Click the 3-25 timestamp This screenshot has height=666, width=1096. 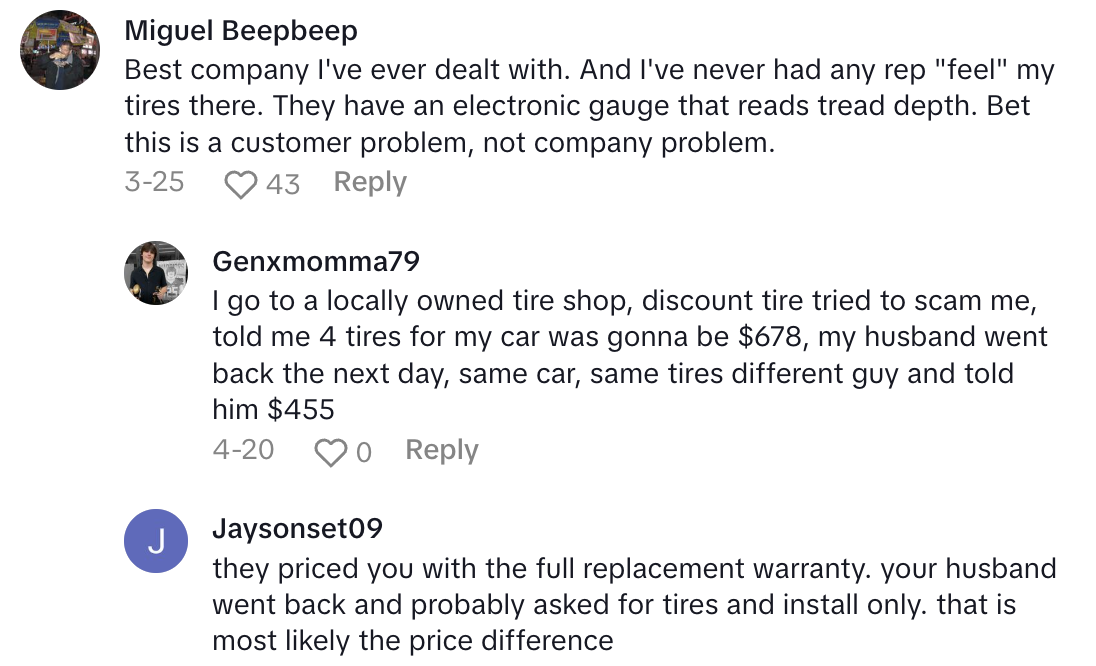coord(154,181)
